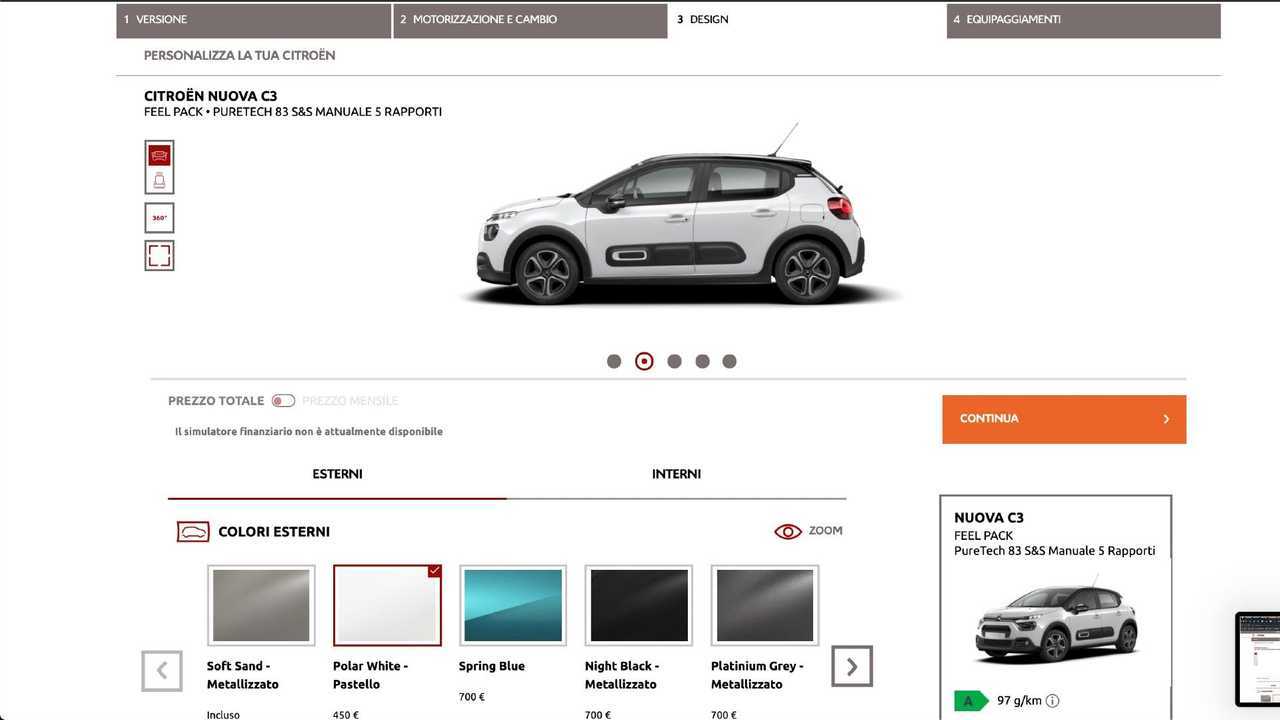The width and height of the screenshot is (1280, 720).
Task: Click the Colori Esterni car icon
Action: 193,532
